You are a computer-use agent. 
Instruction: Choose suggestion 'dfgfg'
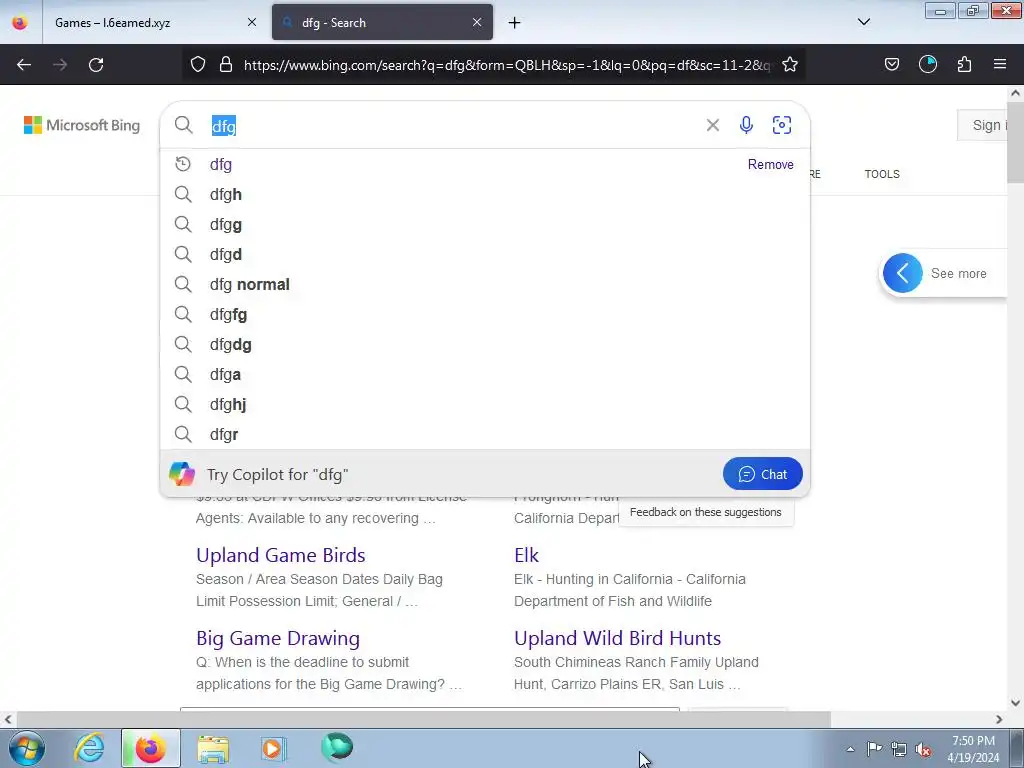point(485,314)
